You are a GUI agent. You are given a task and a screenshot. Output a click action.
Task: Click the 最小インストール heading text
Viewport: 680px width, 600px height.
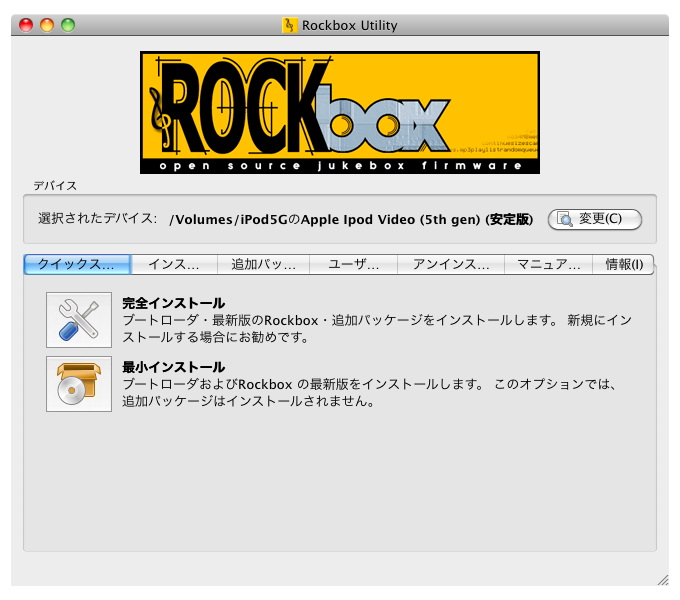[x=173, y=367]
